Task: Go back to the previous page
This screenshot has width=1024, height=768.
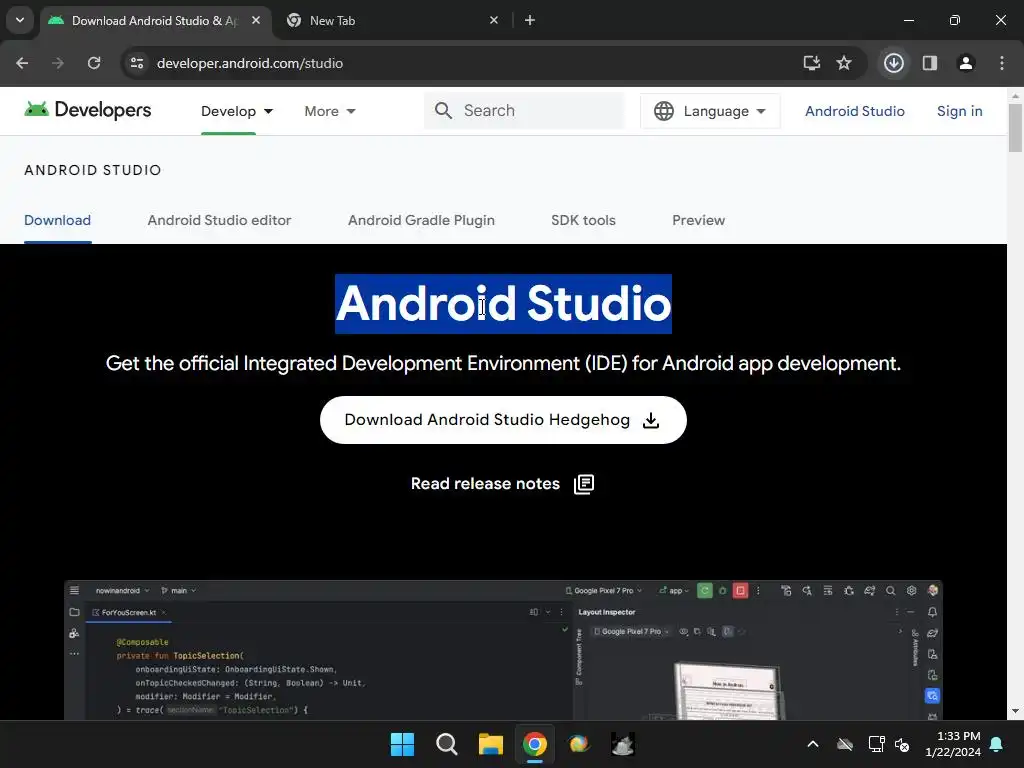Action: (x=22, y=63)
